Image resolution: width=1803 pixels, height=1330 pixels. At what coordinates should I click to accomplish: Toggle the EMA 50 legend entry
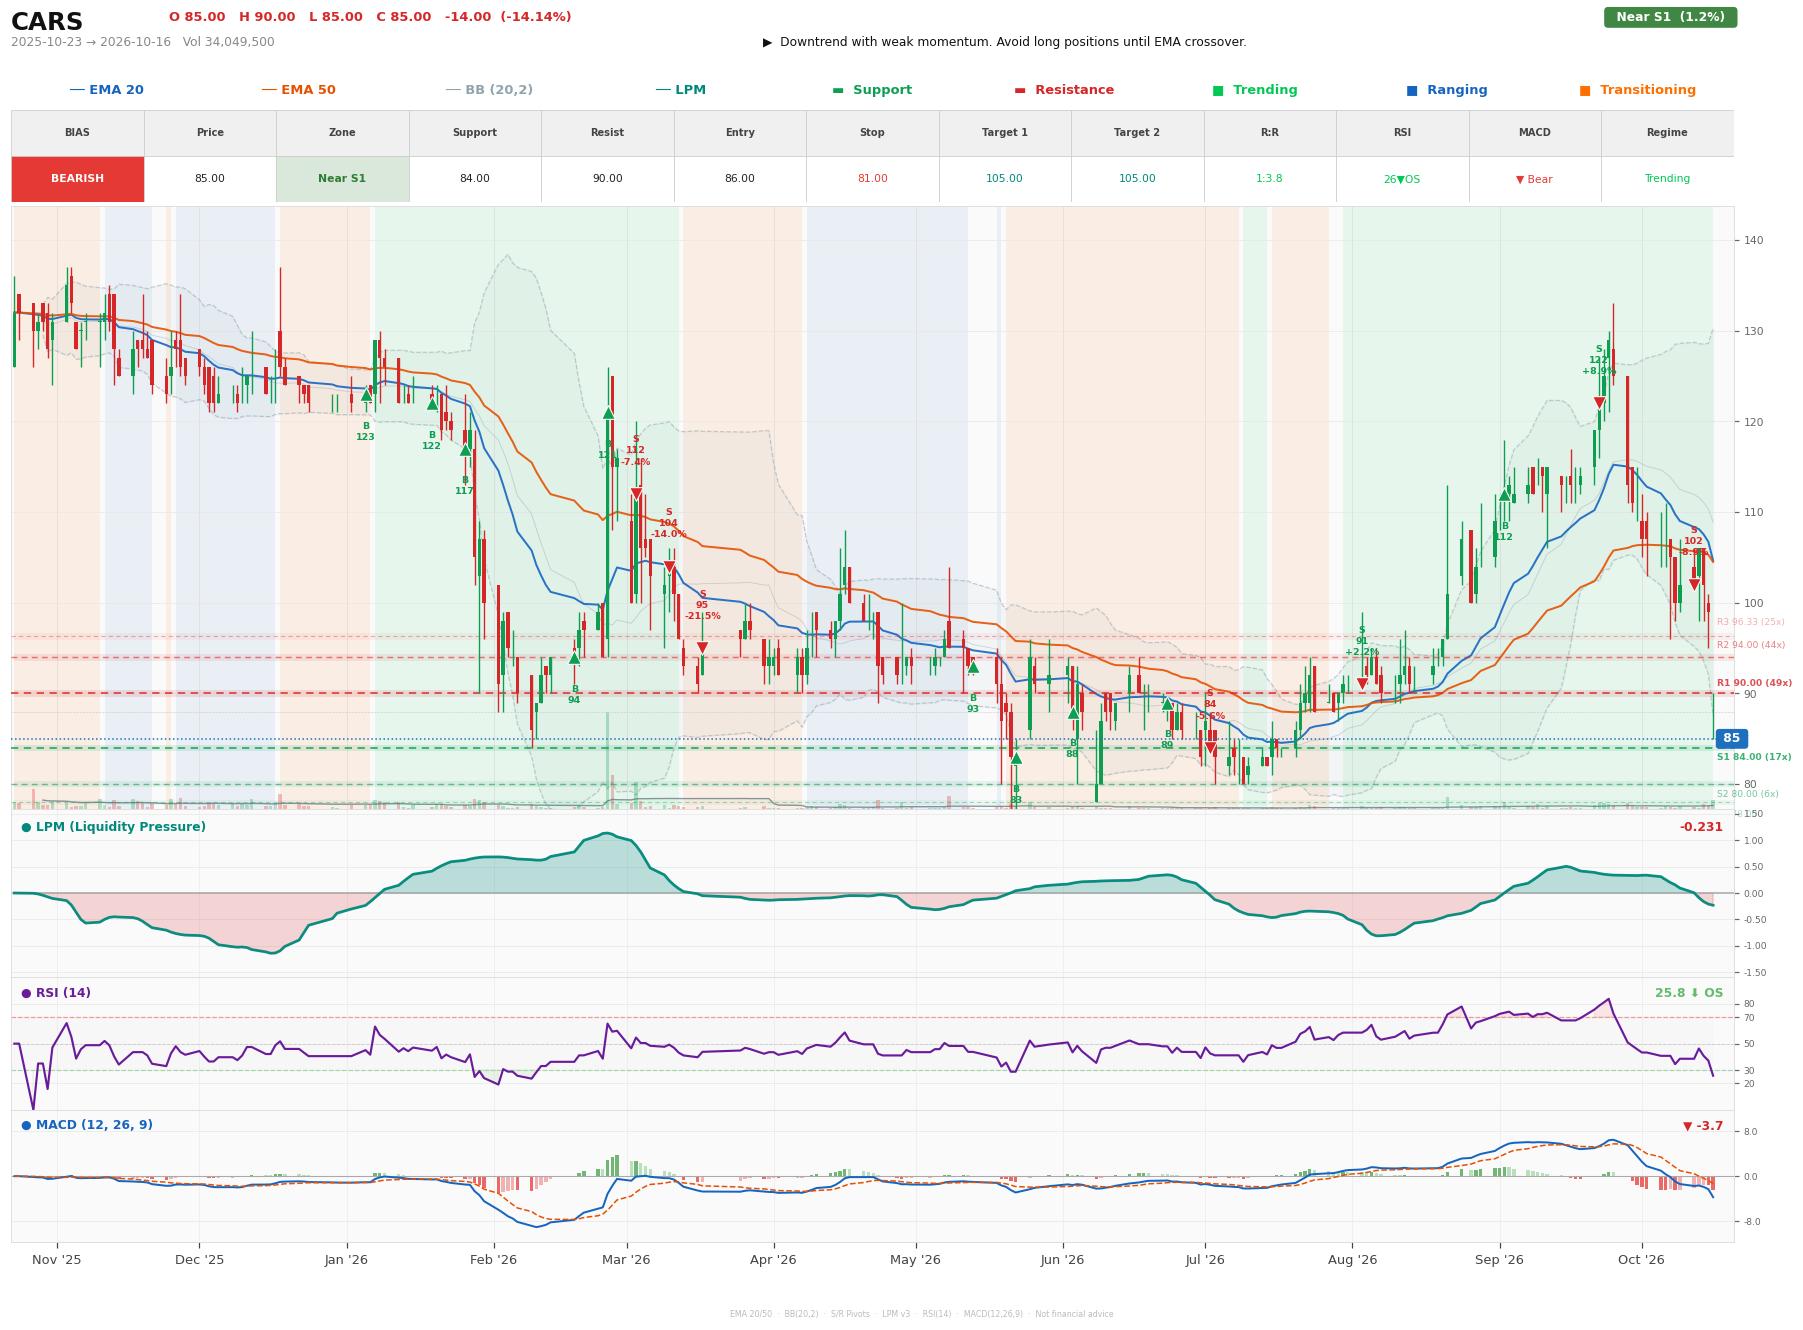click(x=299, y=90)
